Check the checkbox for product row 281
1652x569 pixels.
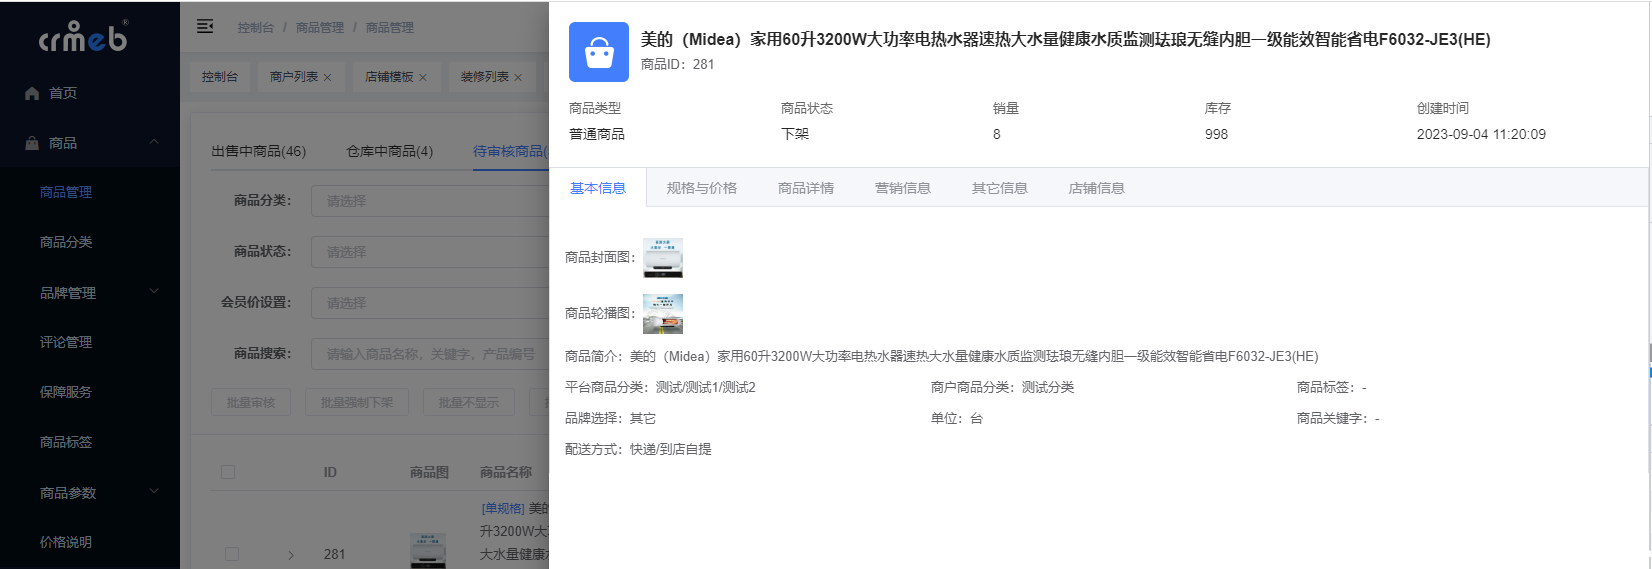tap(232, 554)
